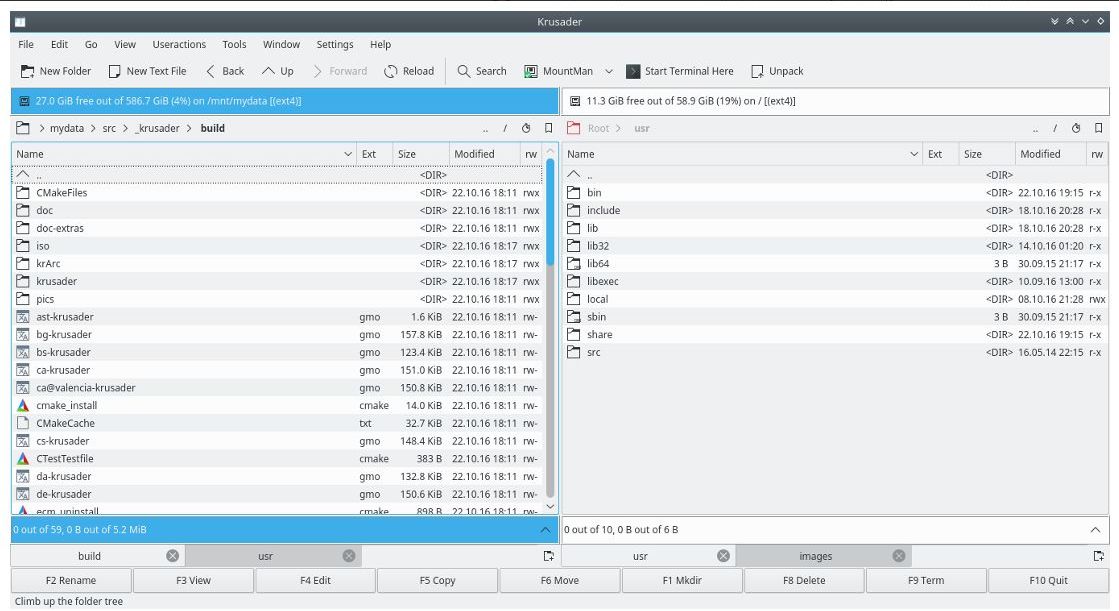The height and width of the screenshot is (611, 1119).
Task: Click the F6 Move button
Action: click(560, 580)
